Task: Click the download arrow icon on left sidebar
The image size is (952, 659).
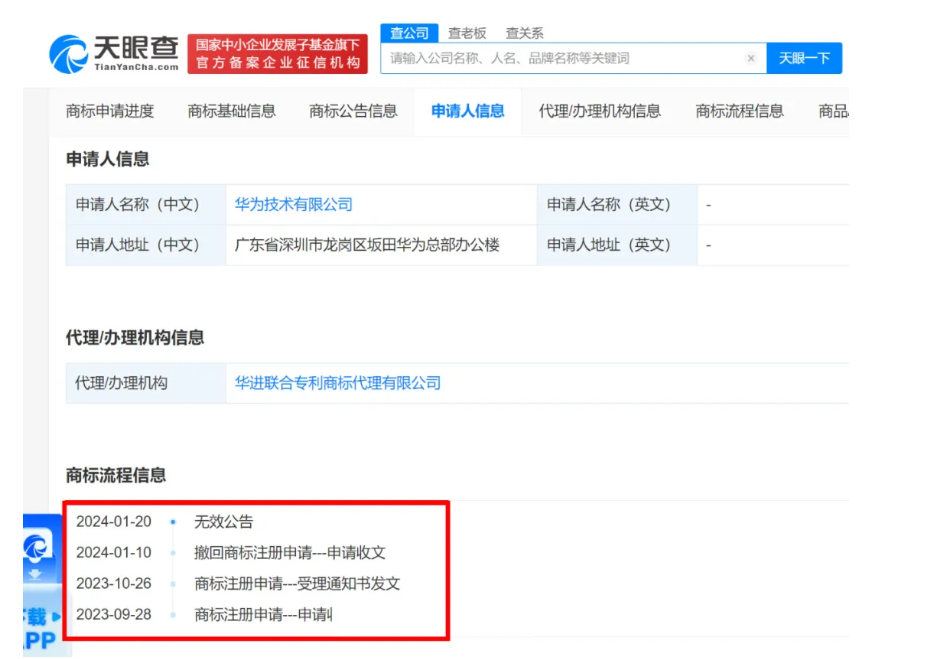Action: [x=35, y=575]
